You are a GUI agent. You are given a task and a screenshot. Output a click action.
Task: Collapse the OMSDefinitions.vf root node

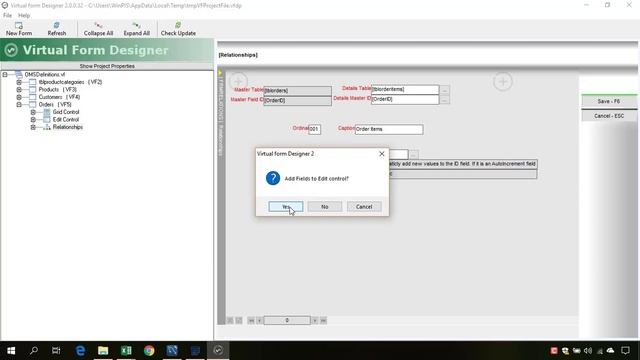5,75
